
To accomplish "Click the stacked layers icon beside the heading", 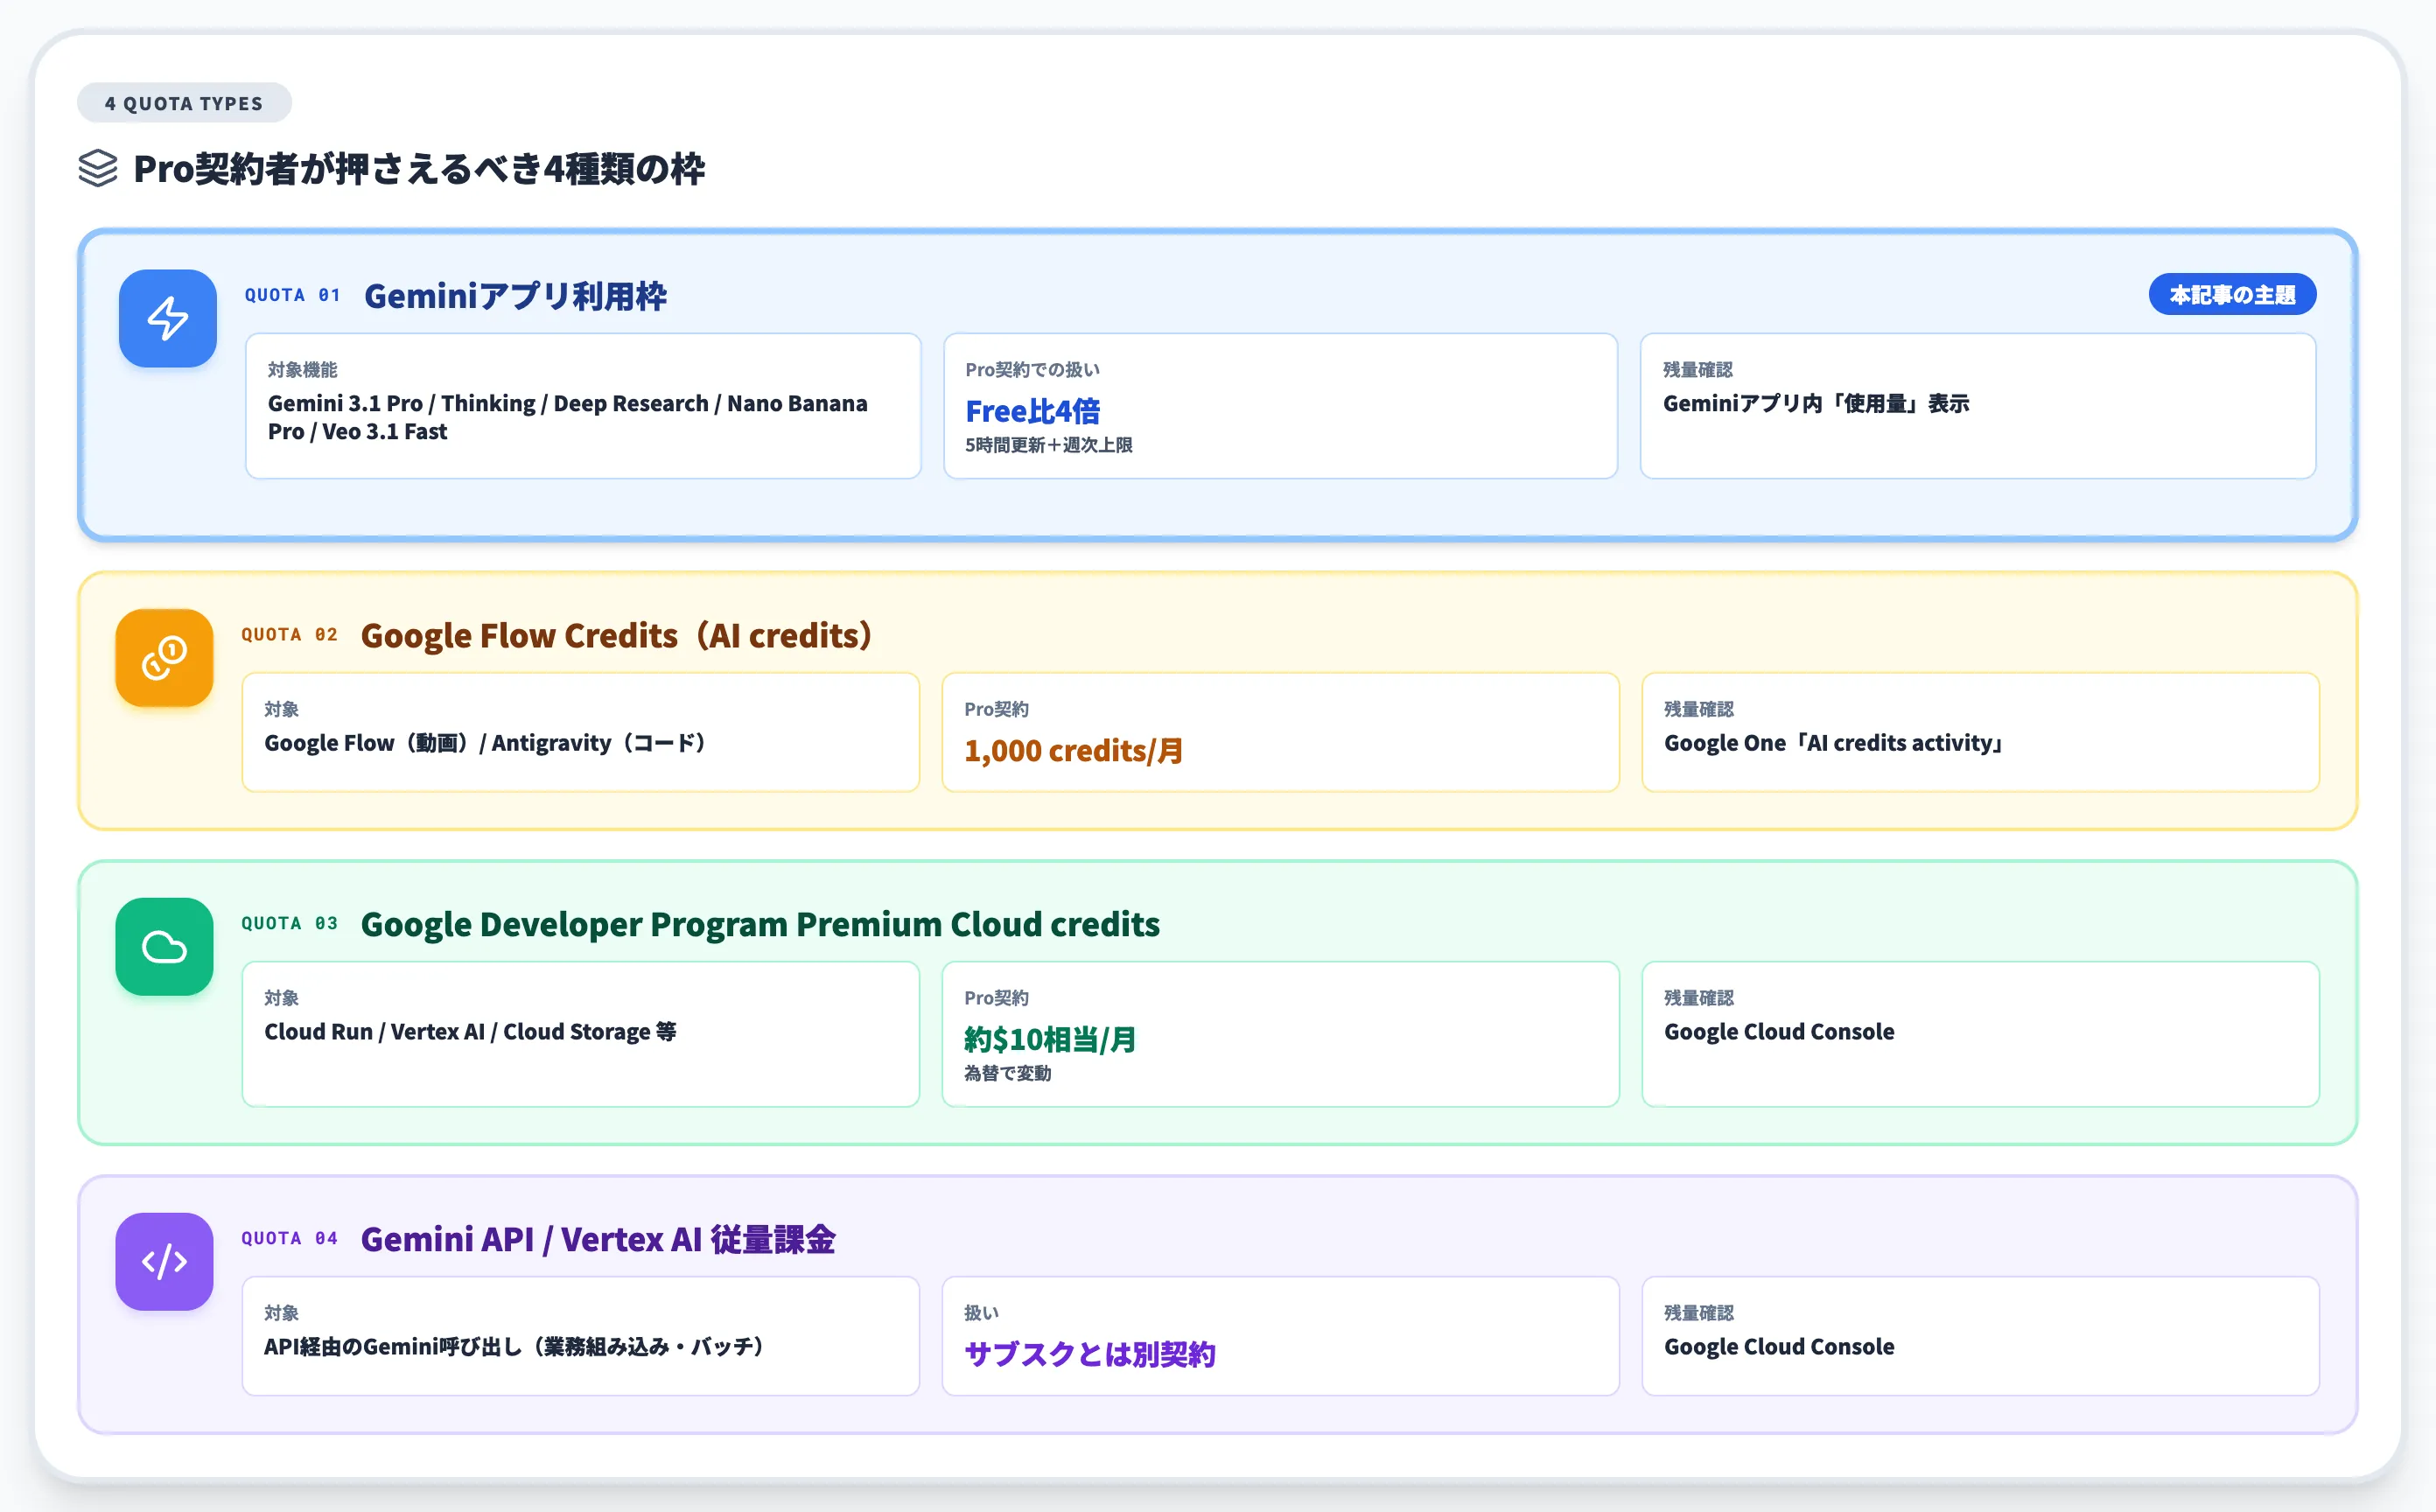I will [98, 169].
